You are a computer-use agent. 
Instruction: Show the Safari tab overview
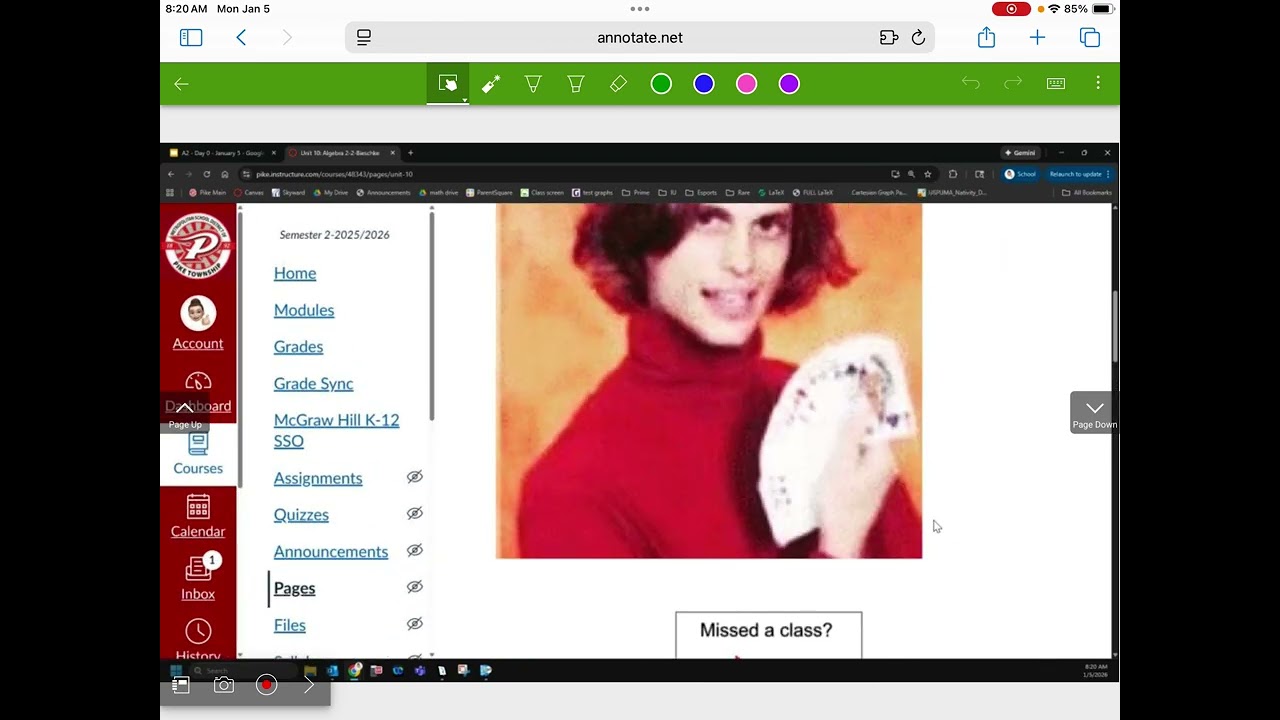coord(1090,38)
